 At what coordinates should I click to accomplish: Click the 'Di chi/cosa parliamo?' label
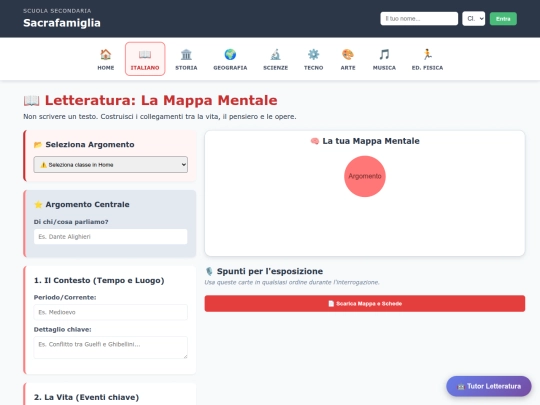[x=71, y=222]
